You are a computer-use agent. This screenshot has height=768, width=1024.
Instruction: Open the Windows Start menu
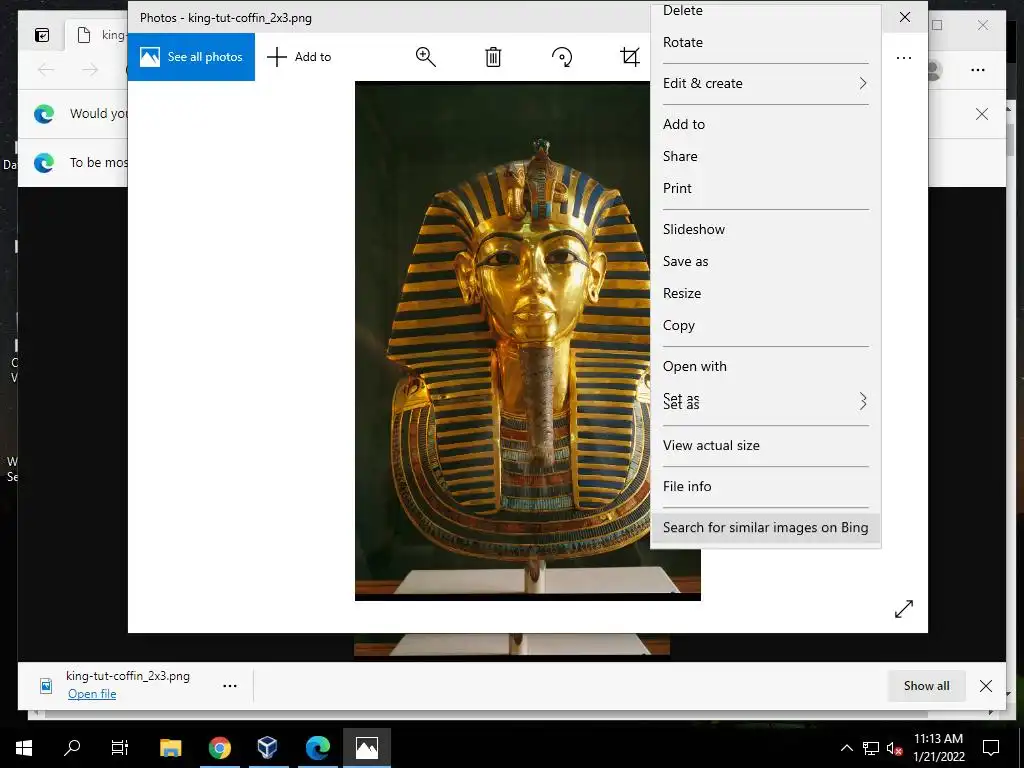(24, 747)
